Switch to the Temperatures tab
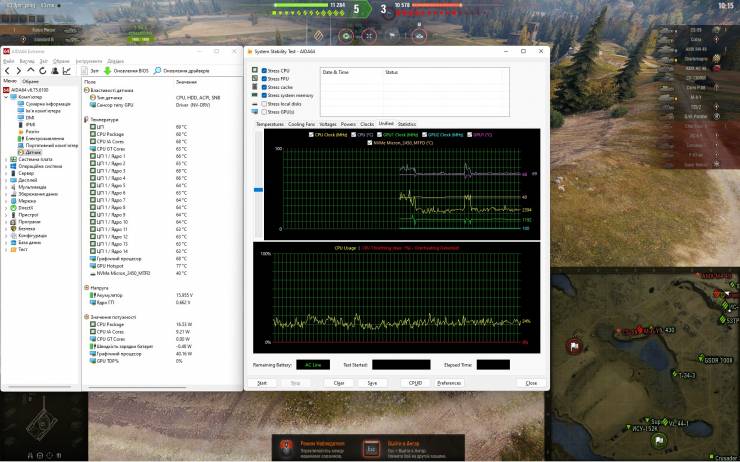Image resolution: width=740 pixels, height=462 pixels. pyautogui.click(x=269, y=124)
